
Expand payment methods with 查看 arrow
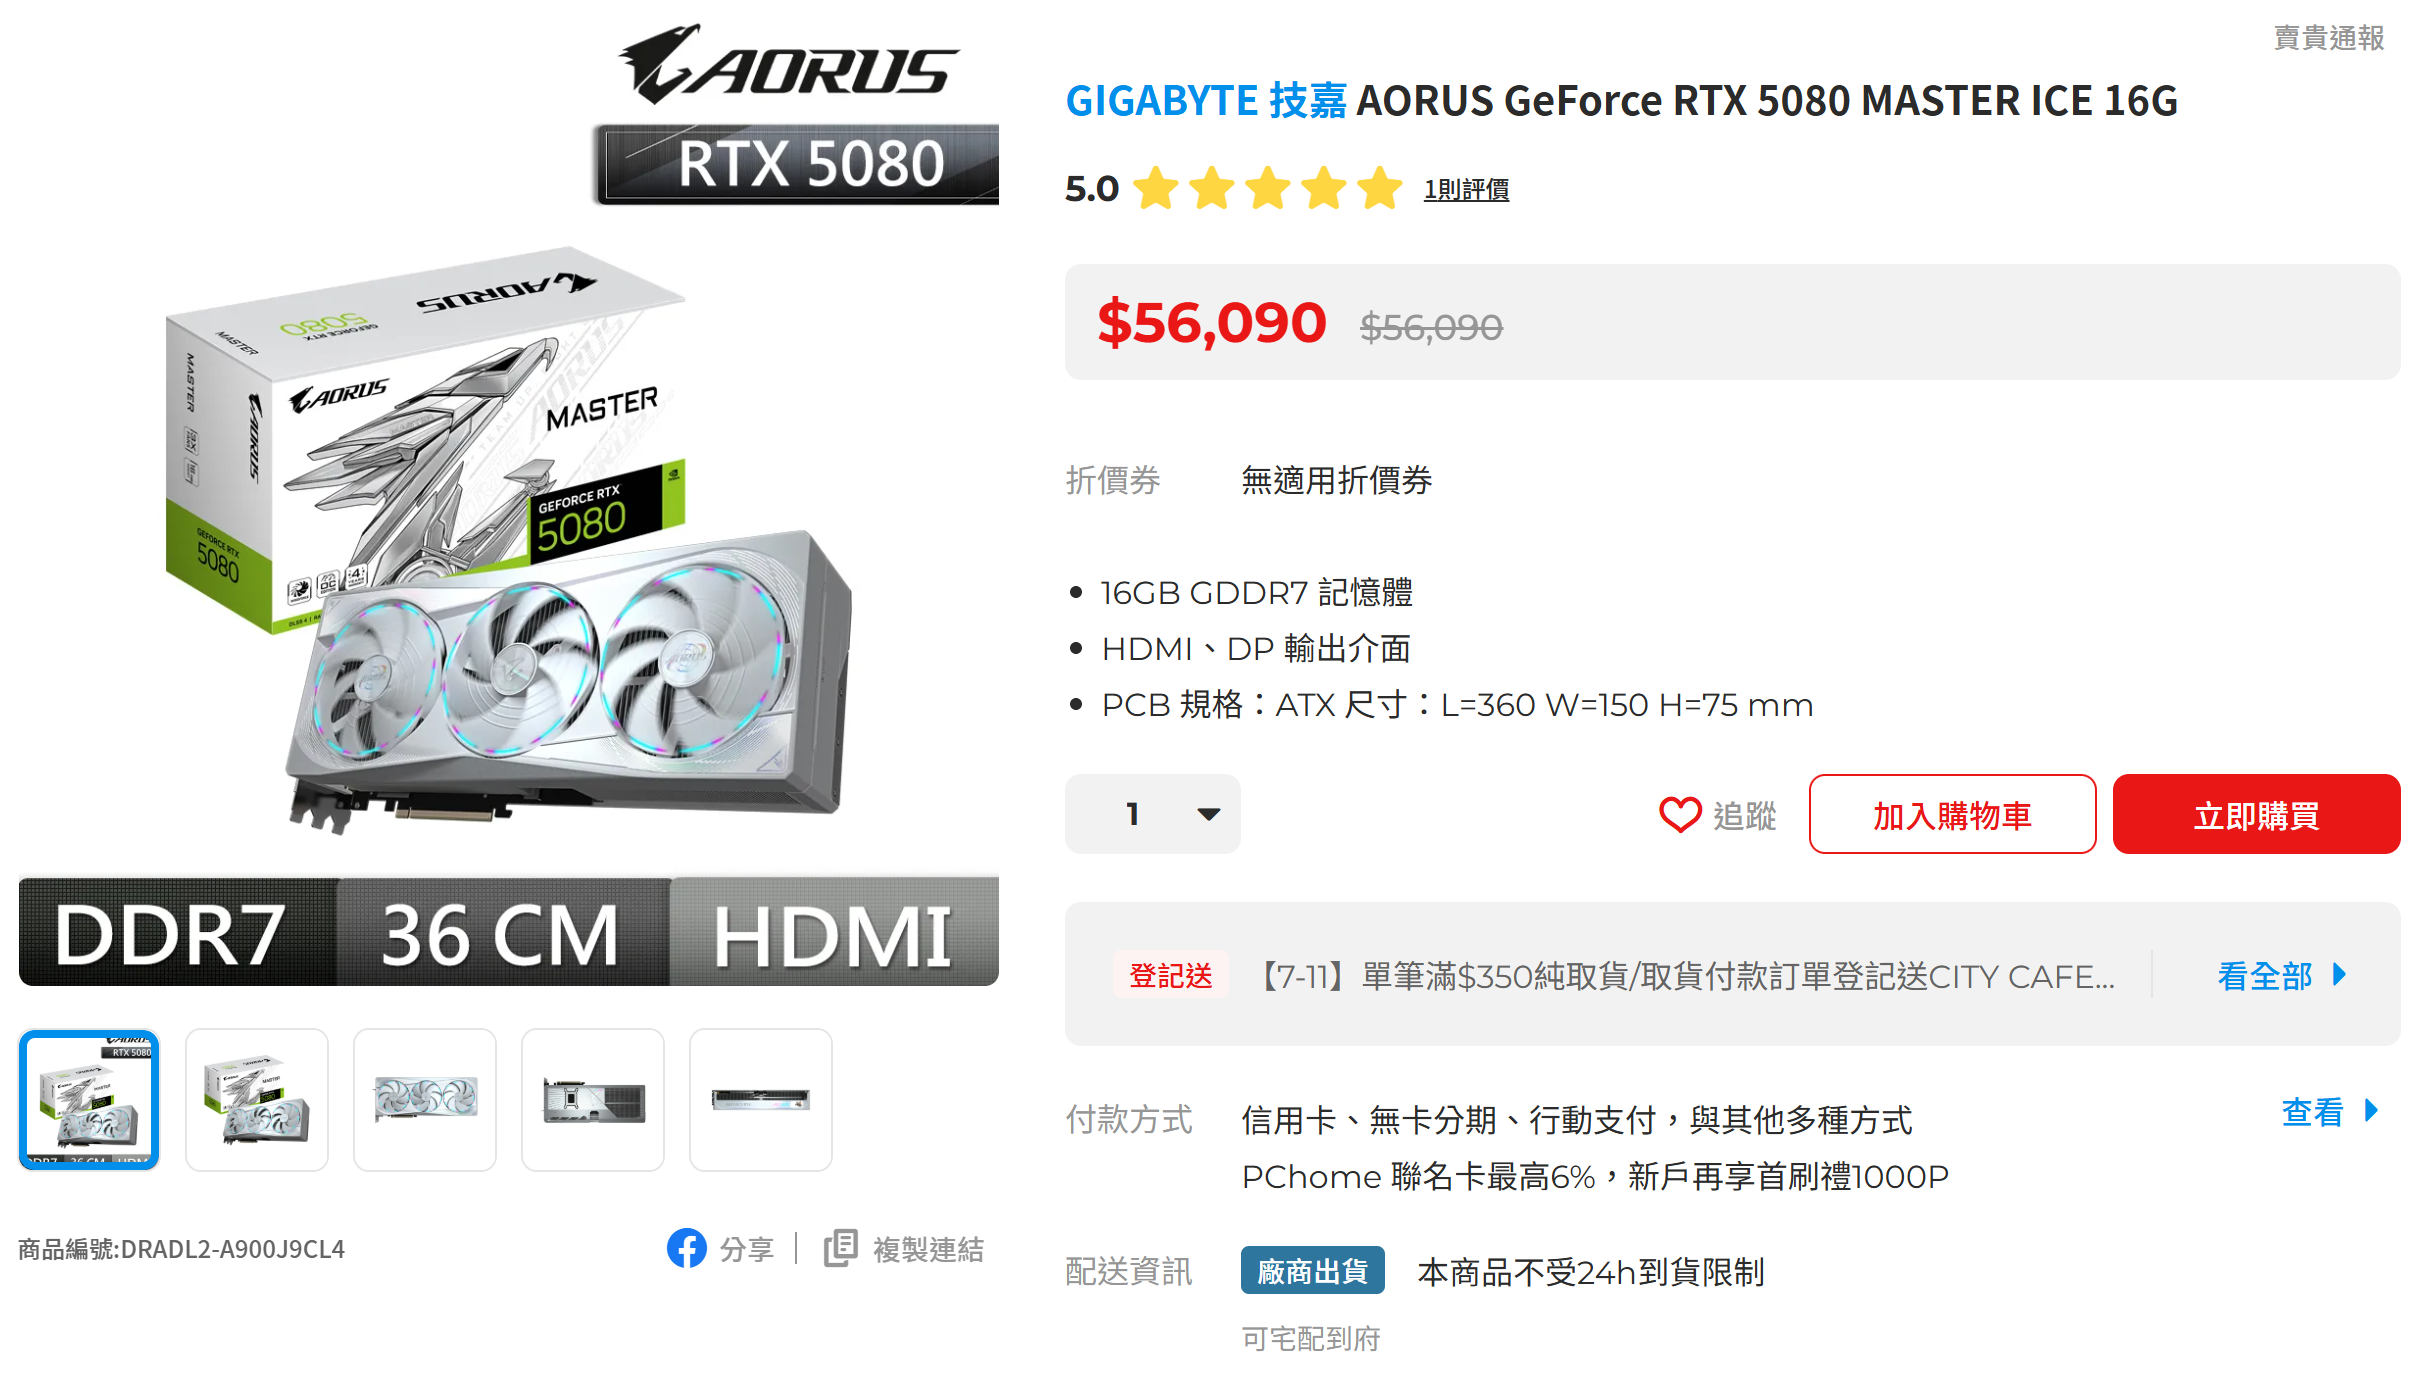pyautogui.click(x=2329, y=1111)
